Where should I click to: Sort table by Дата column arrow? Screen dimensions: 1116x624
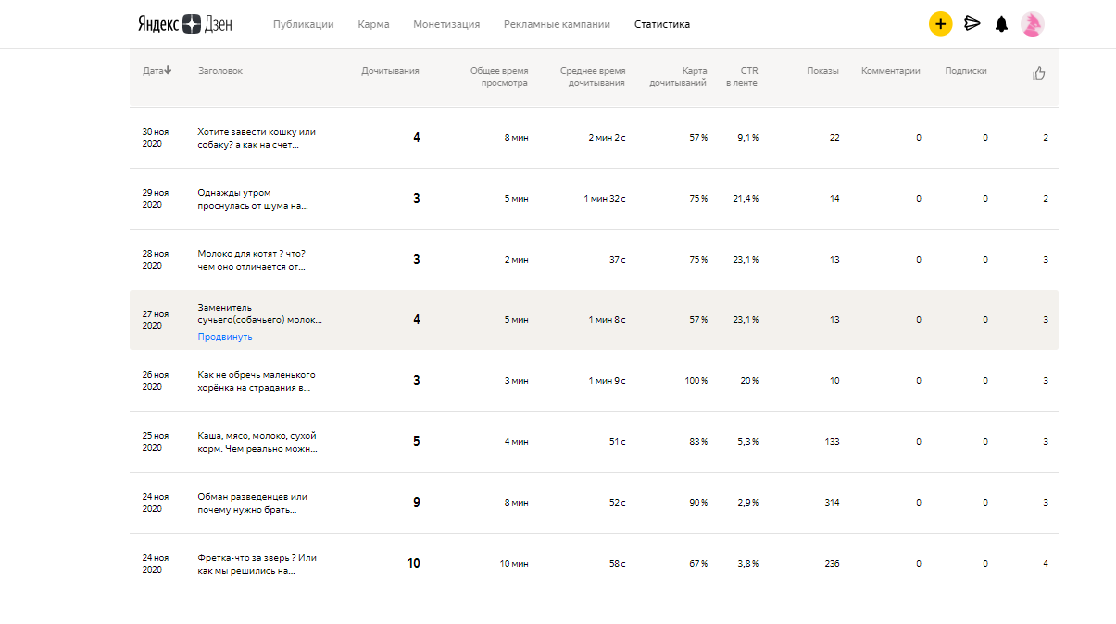point(168,70)
